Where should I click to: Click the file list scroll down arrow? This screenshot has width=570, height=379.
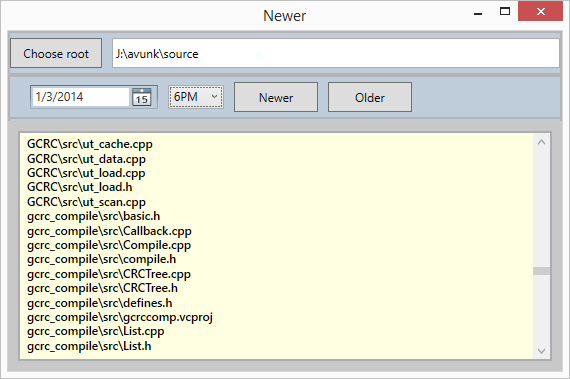(541, 351)
